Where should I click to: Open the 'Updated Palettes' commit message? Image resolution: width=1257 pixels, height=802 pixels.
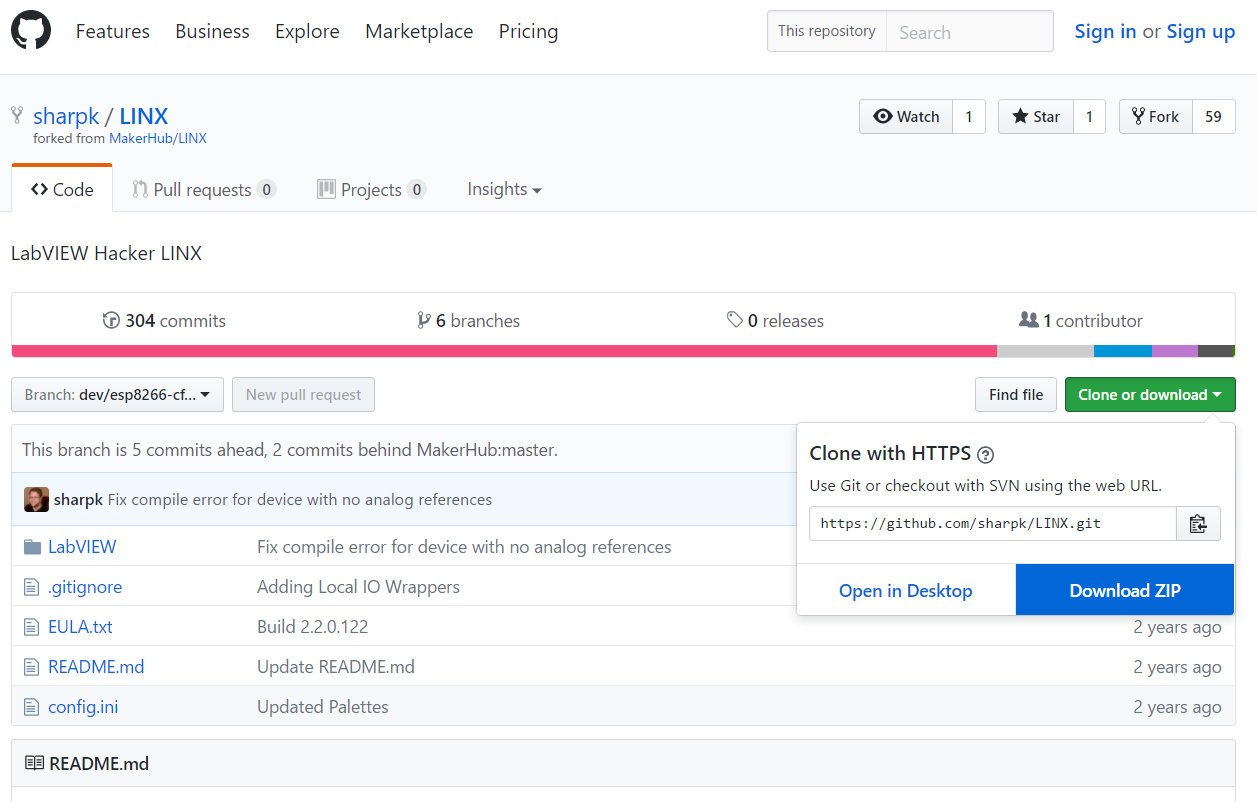point(323,707)
